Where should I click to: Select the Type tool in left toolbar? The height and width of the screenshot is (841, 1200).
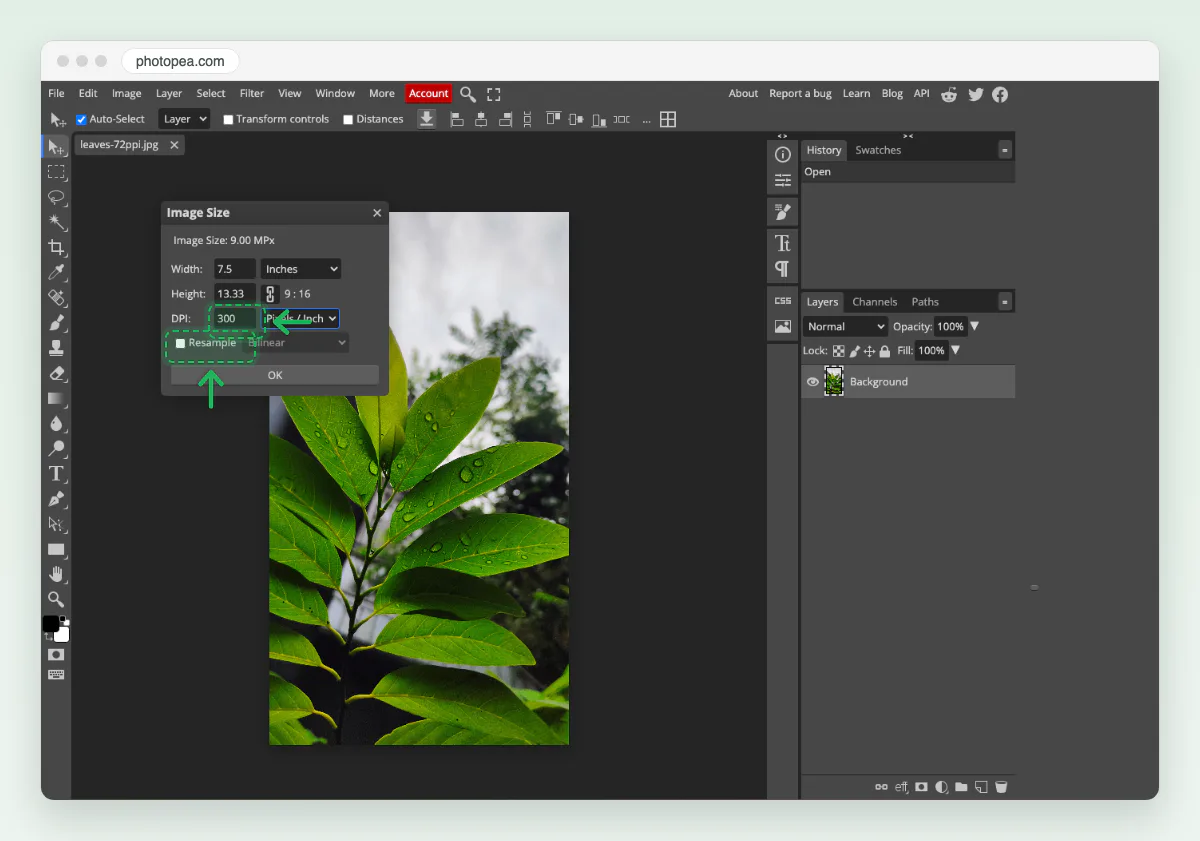point(56,473)
